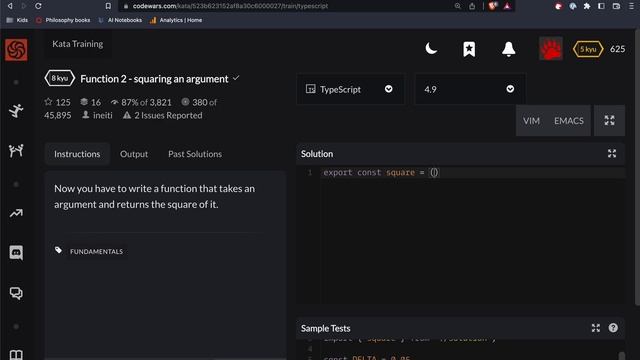Screen dimensions: 640x360
Task: Open the TypeScript language dropdown
Action: (350, 89)
